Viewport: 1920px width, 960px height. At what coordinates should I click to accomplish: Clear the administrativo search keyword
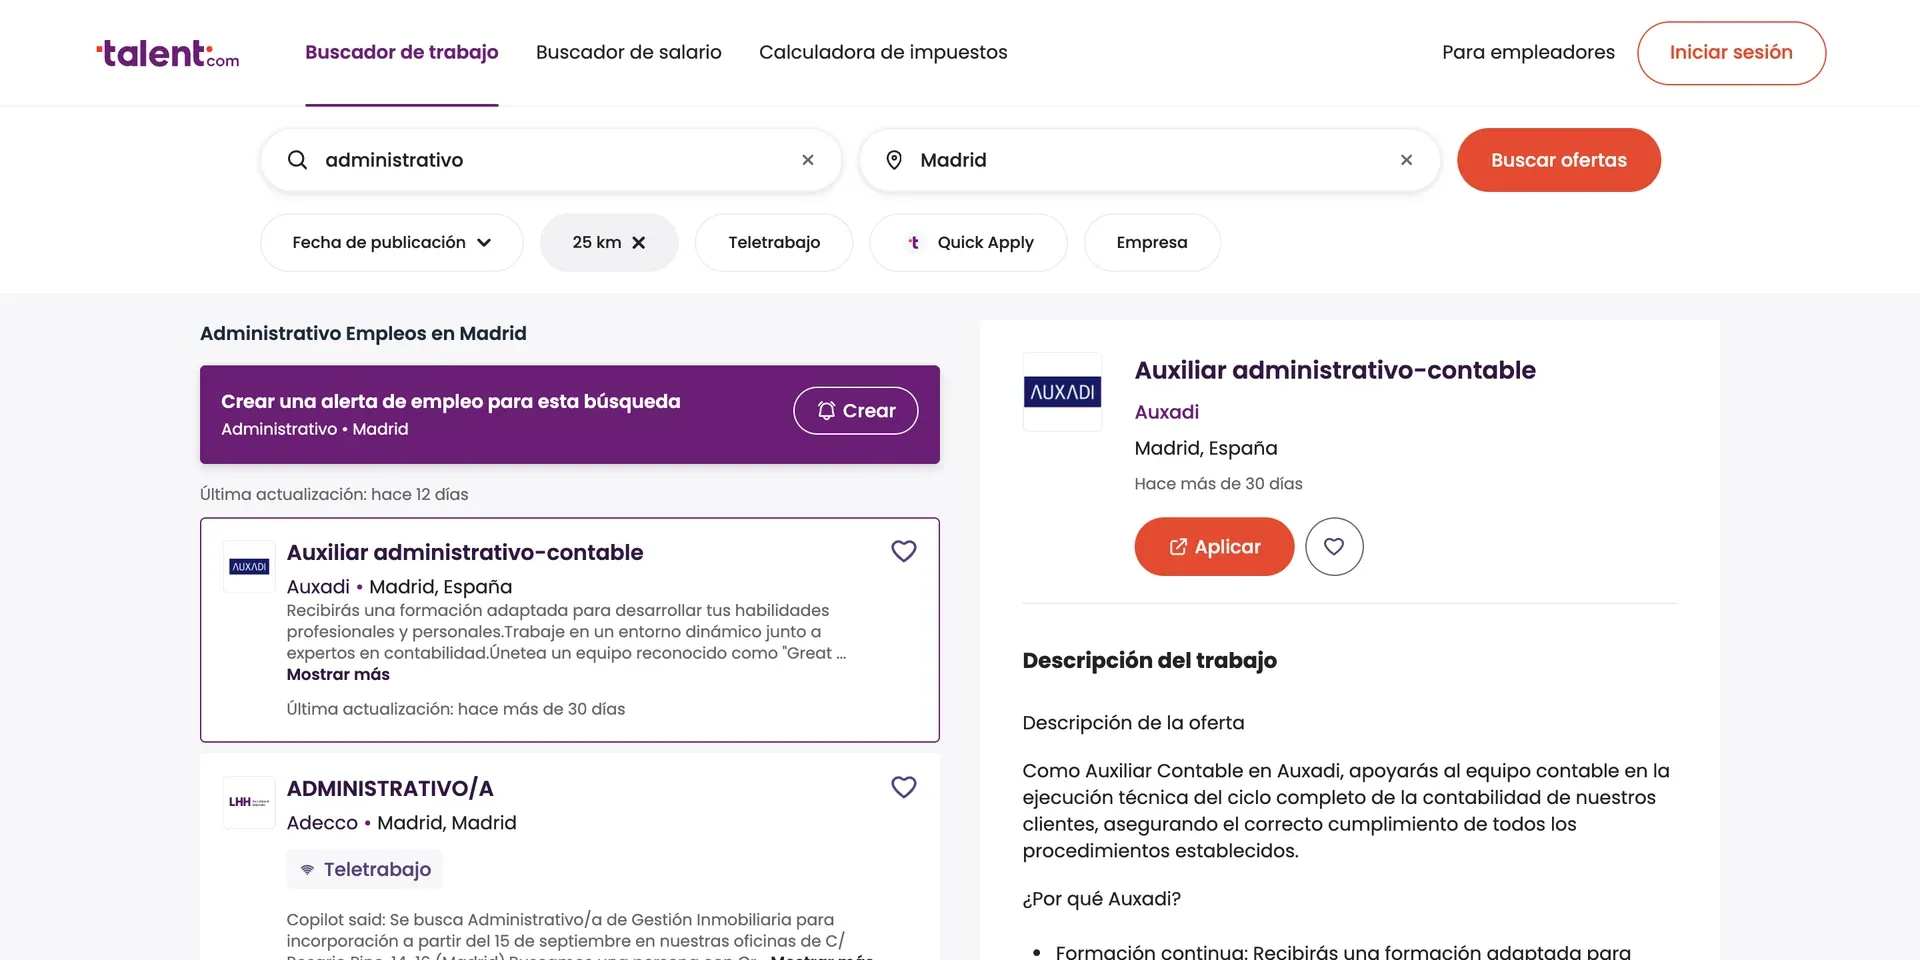(x=808, y=160)
